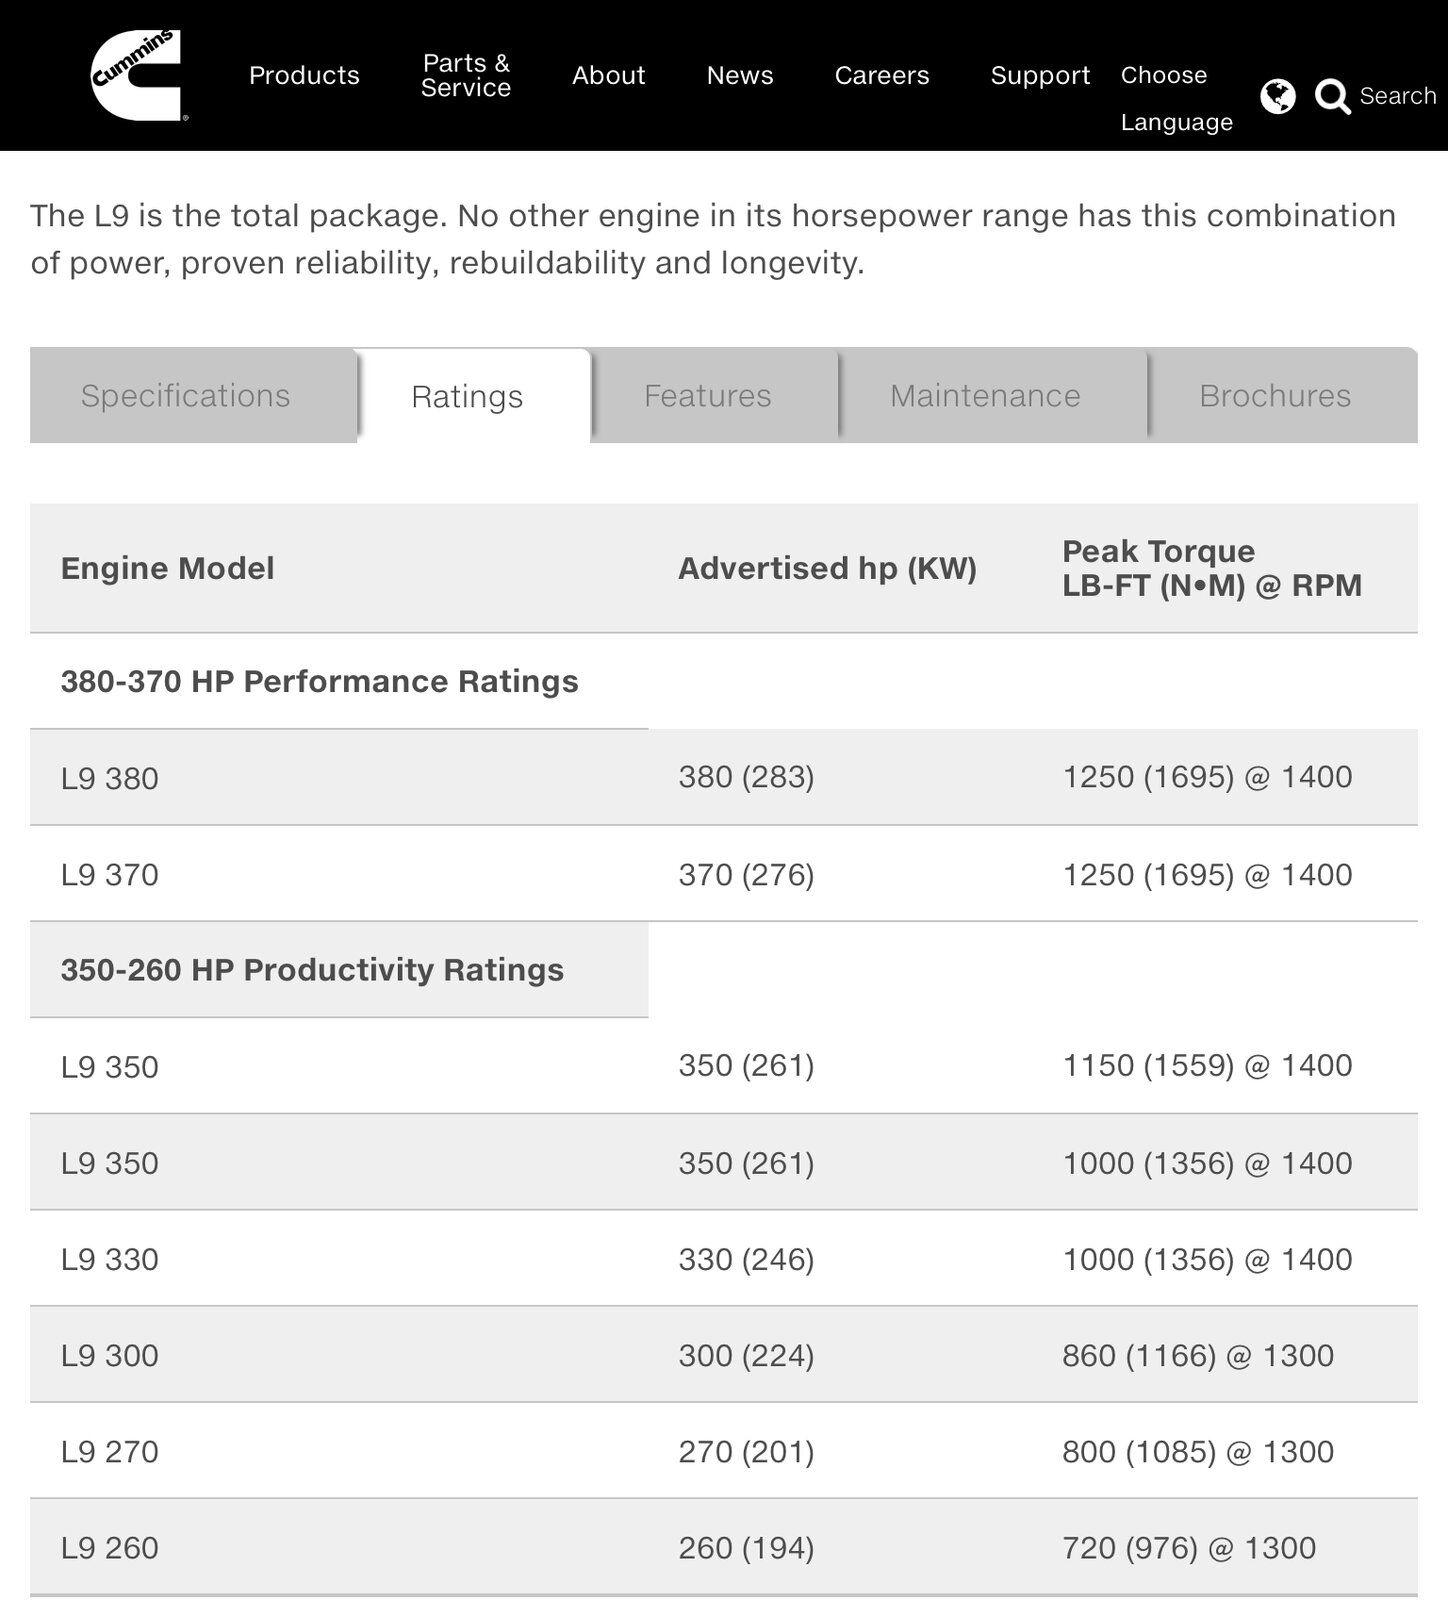
Task: Open the Parts & Service menu
Action: tap(466, 75)
